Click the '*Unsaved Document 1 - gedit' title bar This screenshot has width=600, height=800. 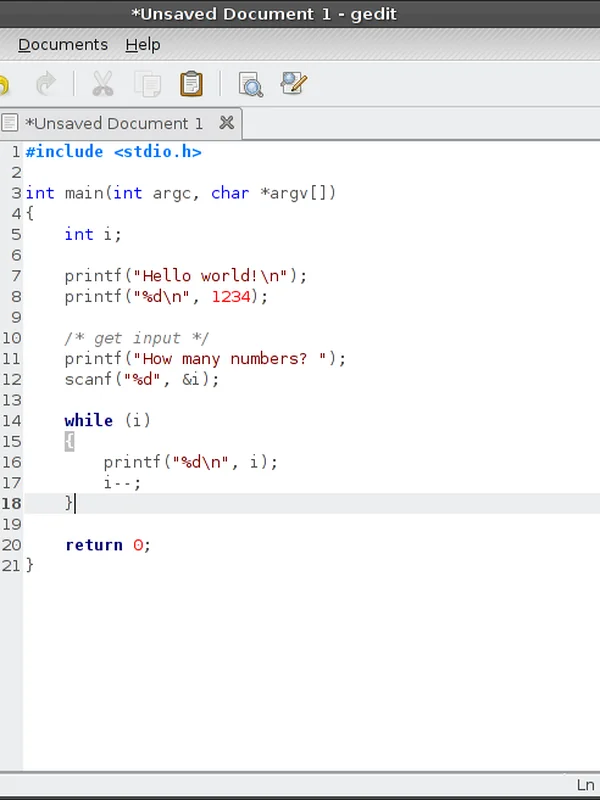264,14
